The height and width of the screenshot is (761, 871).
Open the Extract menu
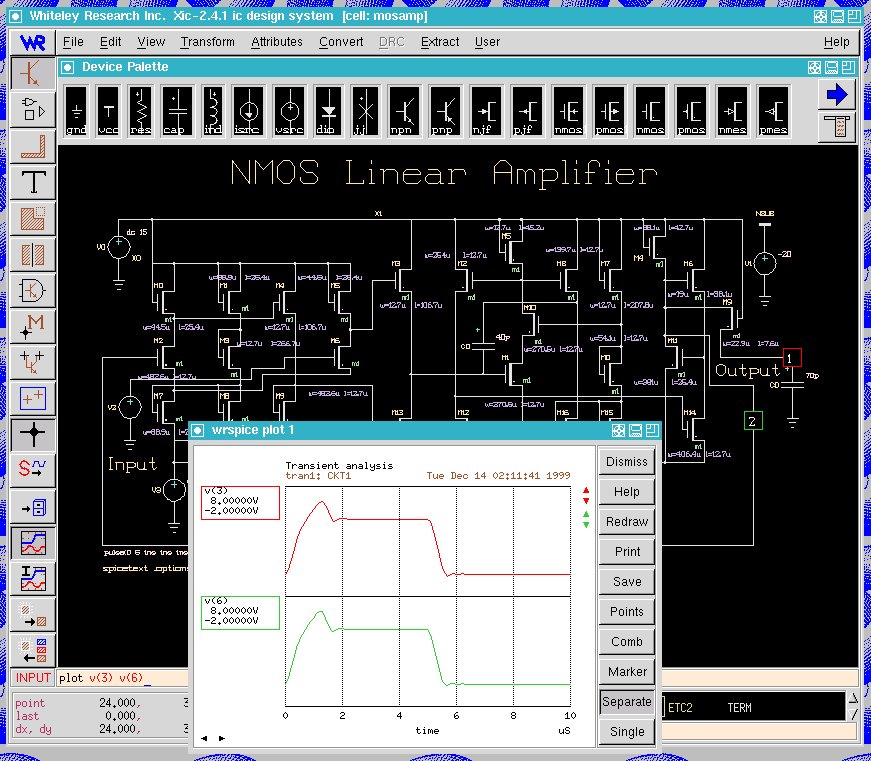[x=440, y=42]
